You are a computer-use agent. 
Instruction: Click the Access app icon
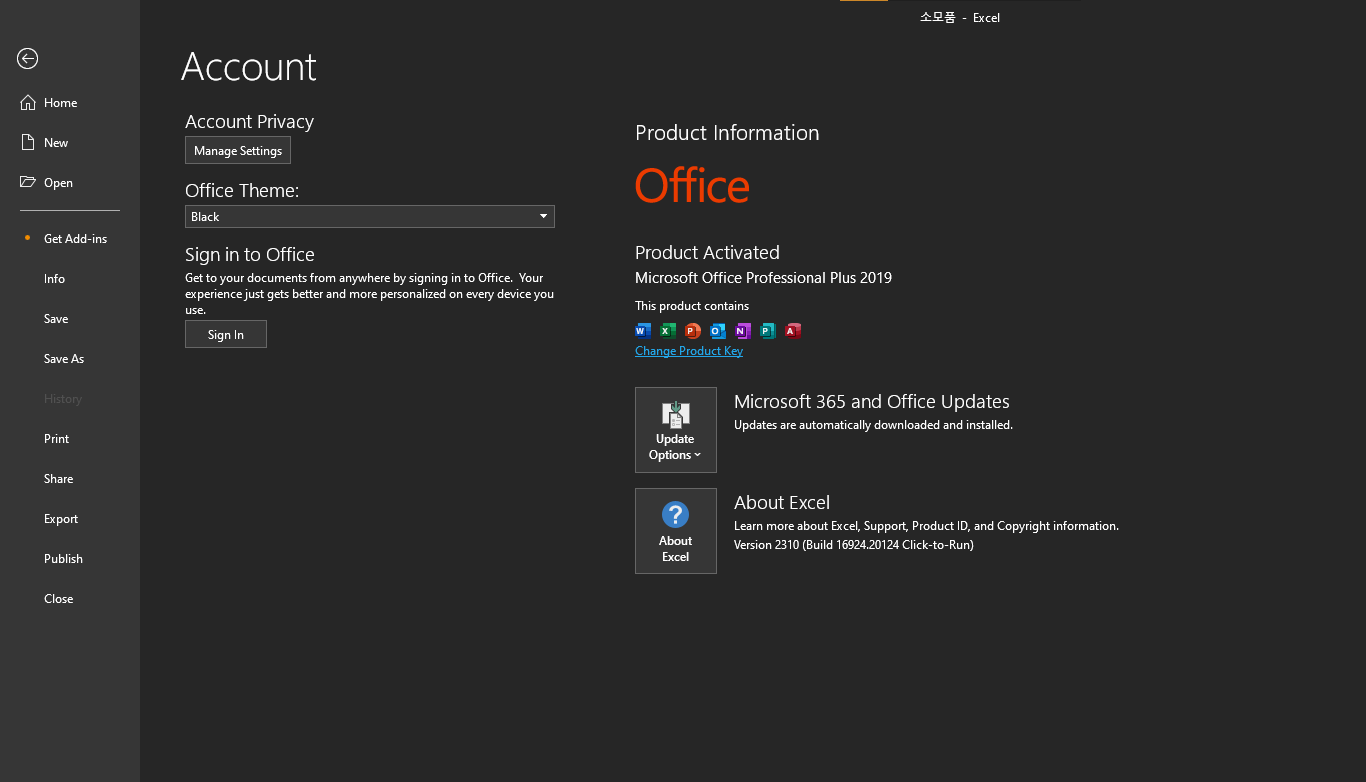click(x=793, y=331)
